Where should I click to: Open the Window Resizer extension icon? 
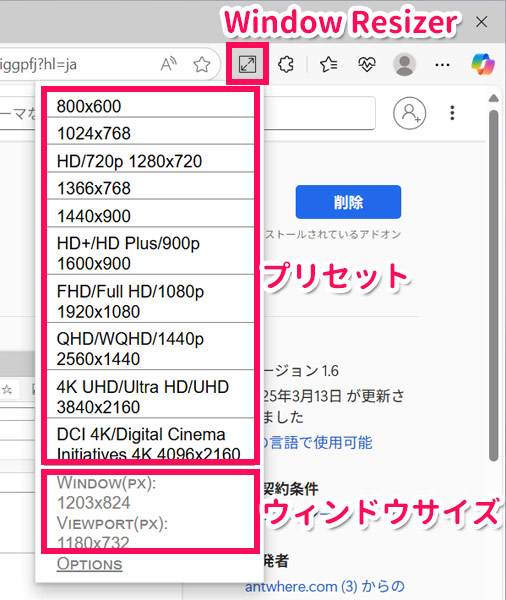247,64
